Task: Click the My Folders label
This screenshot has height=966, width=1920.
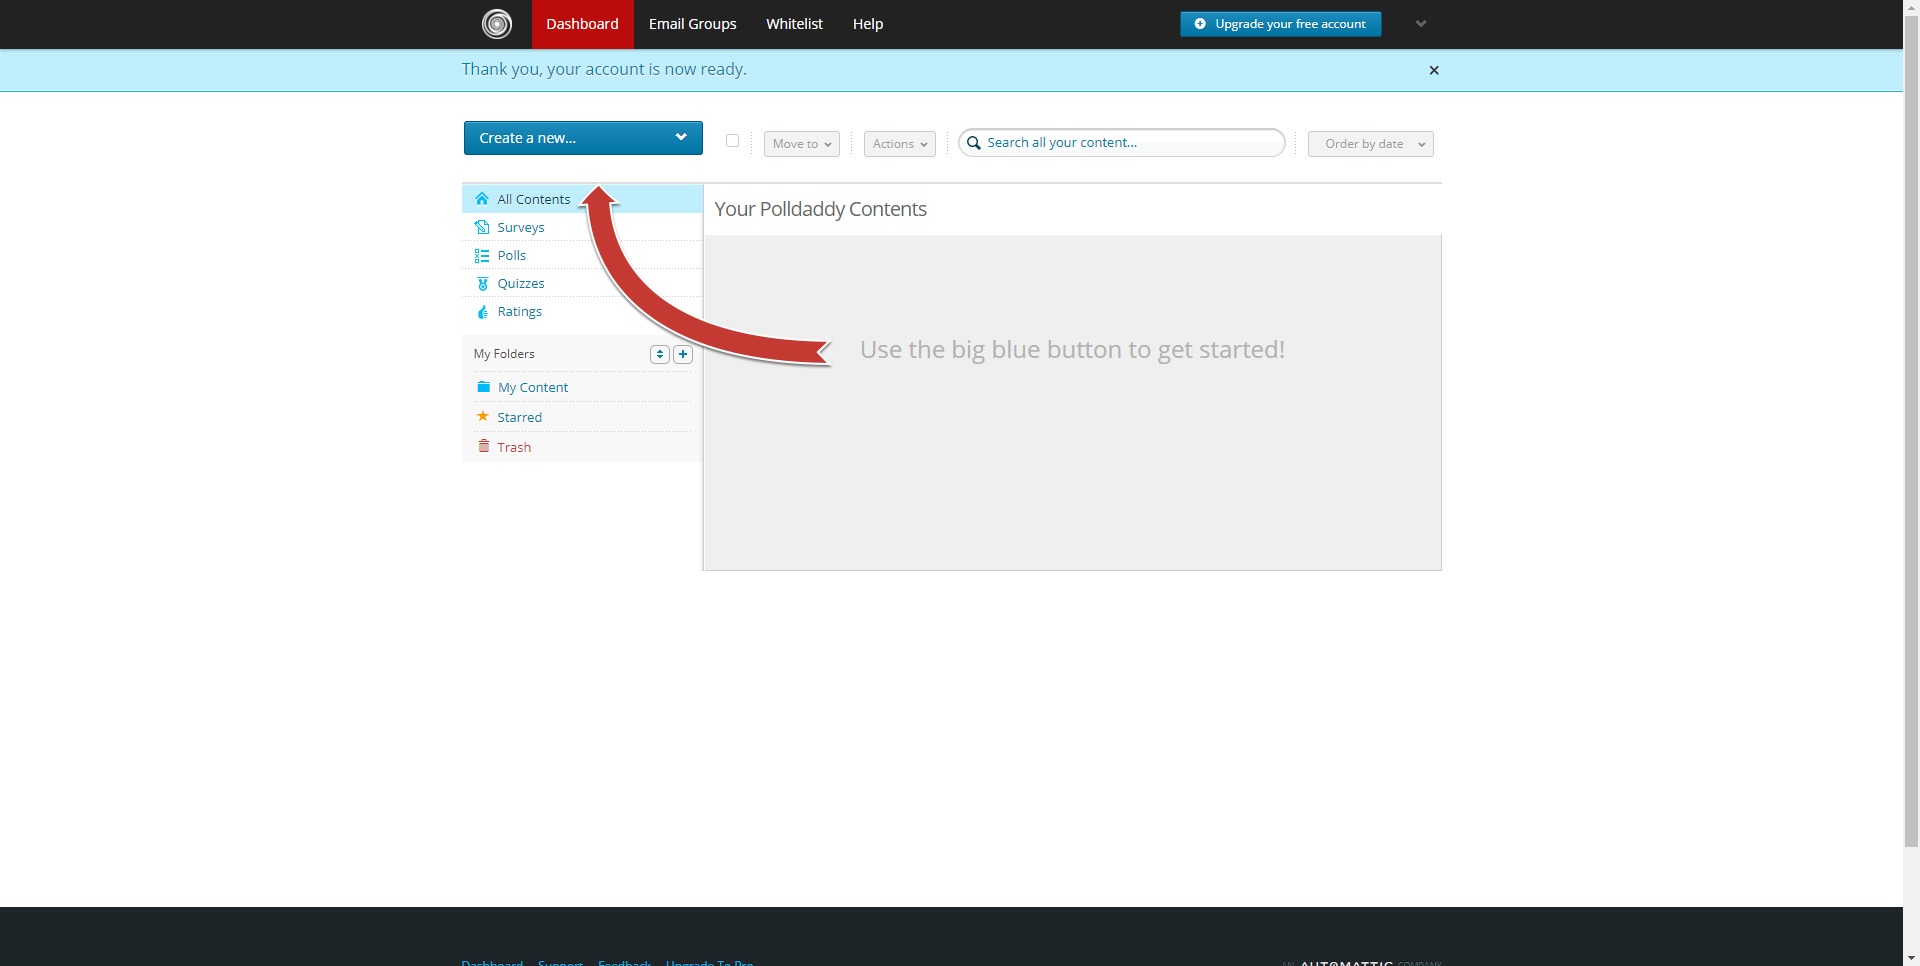Action: point(504,354)
